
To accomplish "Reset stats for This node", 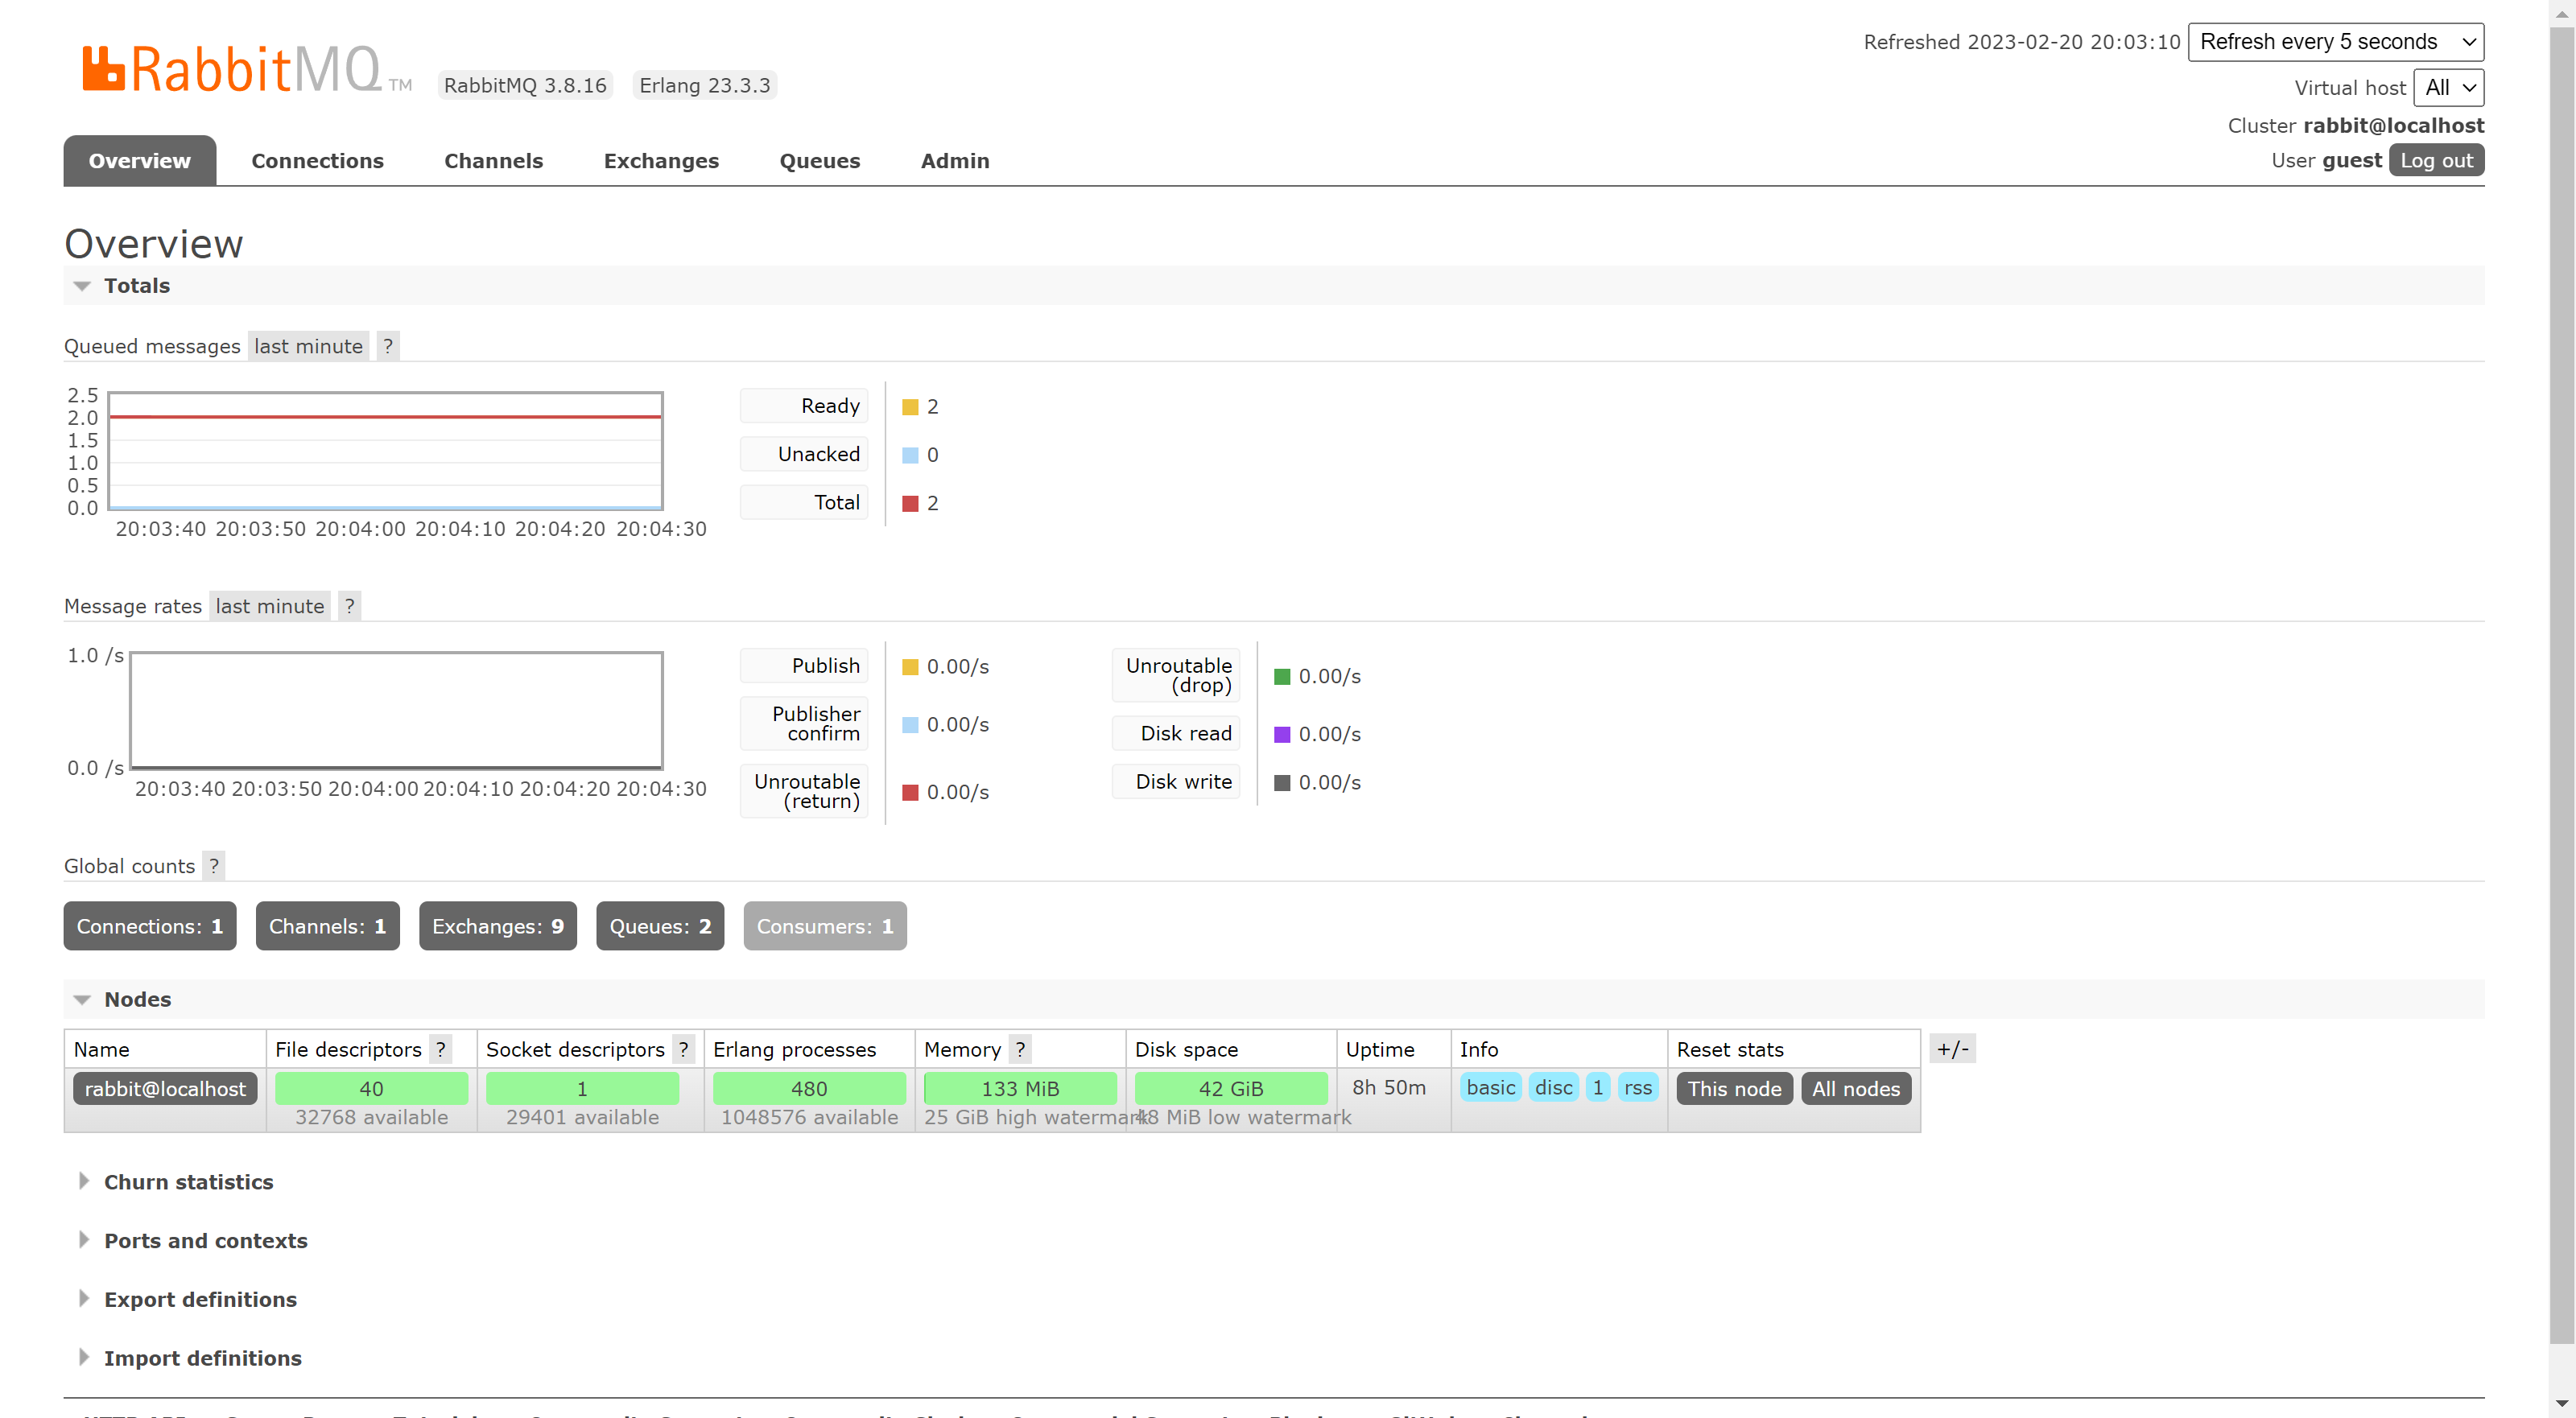I will pos(1733,1089).
